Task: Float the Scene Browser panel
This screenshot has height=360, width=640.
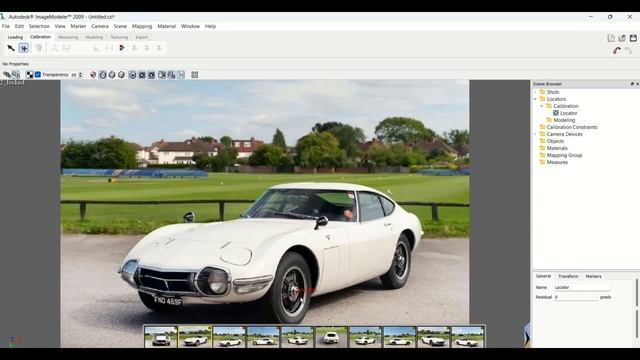Action: click(x=632, y=84)
